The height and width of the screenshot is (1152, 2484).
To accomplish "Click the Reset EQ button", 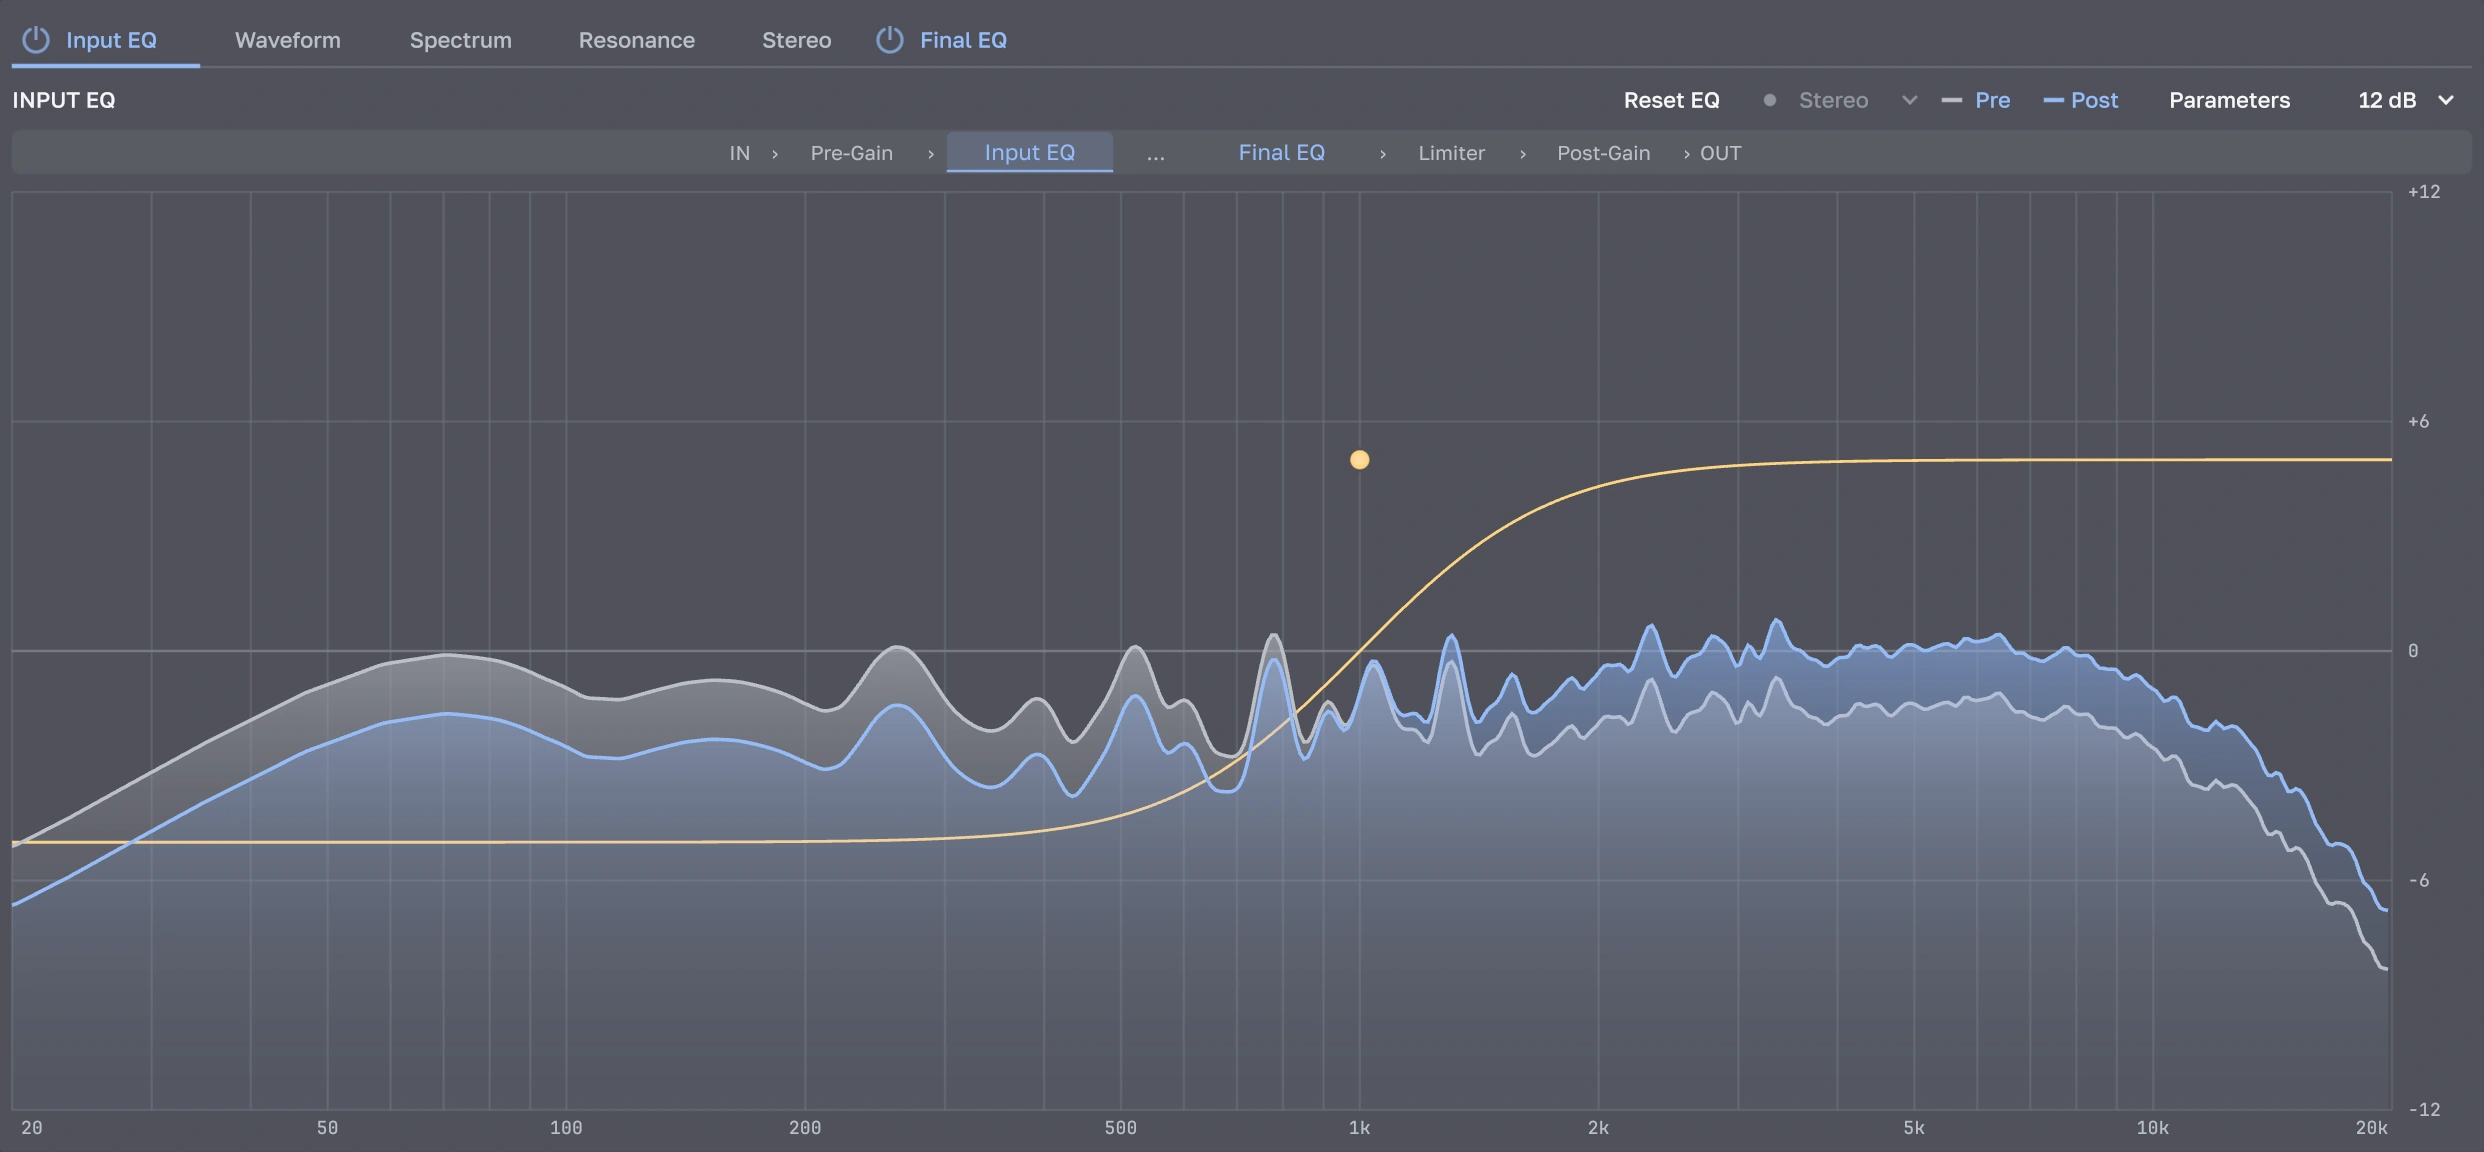I will pos(1672,100).
